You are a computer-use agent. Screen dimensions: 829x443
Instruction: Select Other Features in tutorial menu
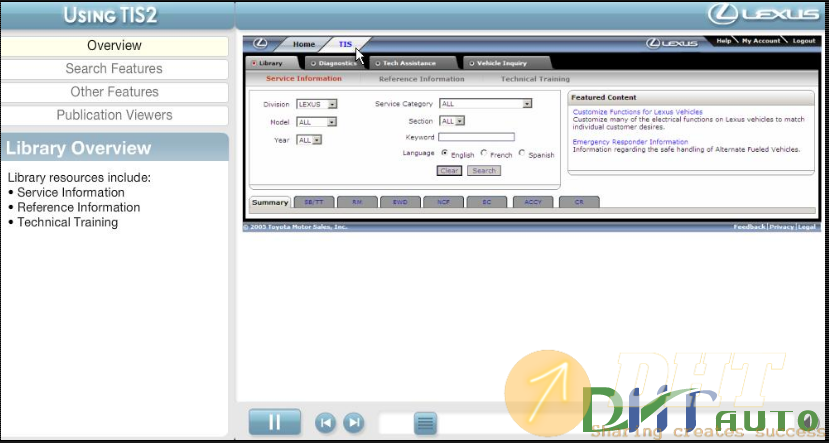[114, 93]
